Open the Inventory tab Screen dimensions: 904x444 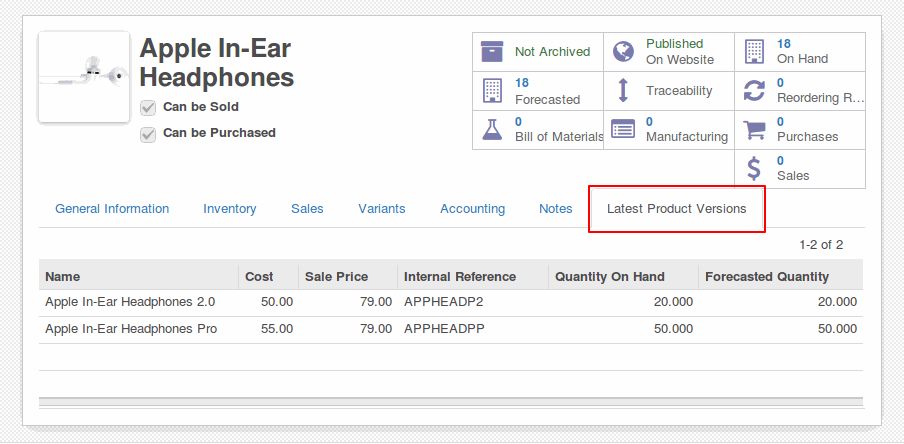(x=229, y=209)
